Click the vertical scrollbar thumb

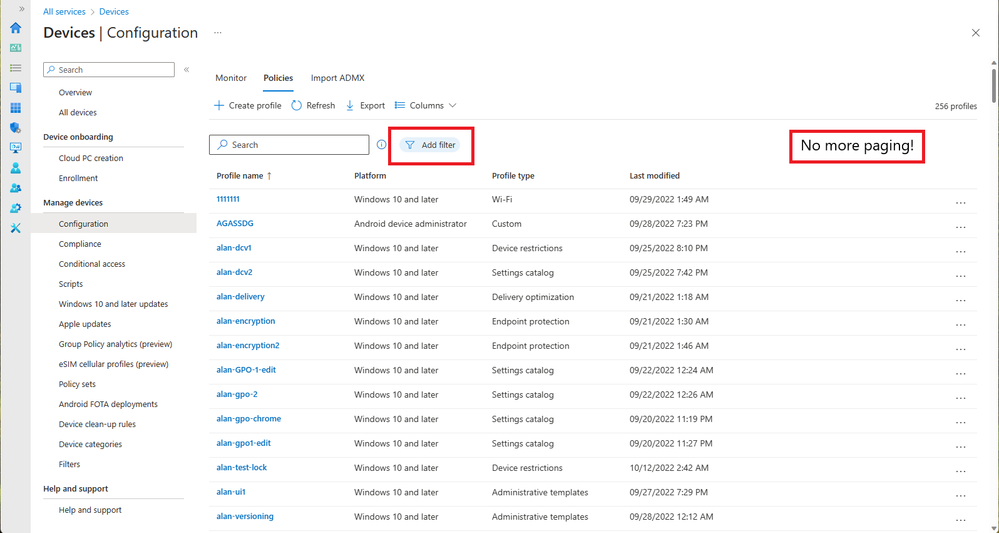click(x=994, y=84)
